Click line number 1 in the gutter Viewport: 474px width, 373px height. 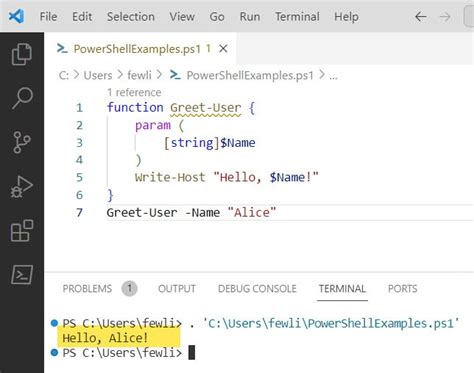(79, 108)
